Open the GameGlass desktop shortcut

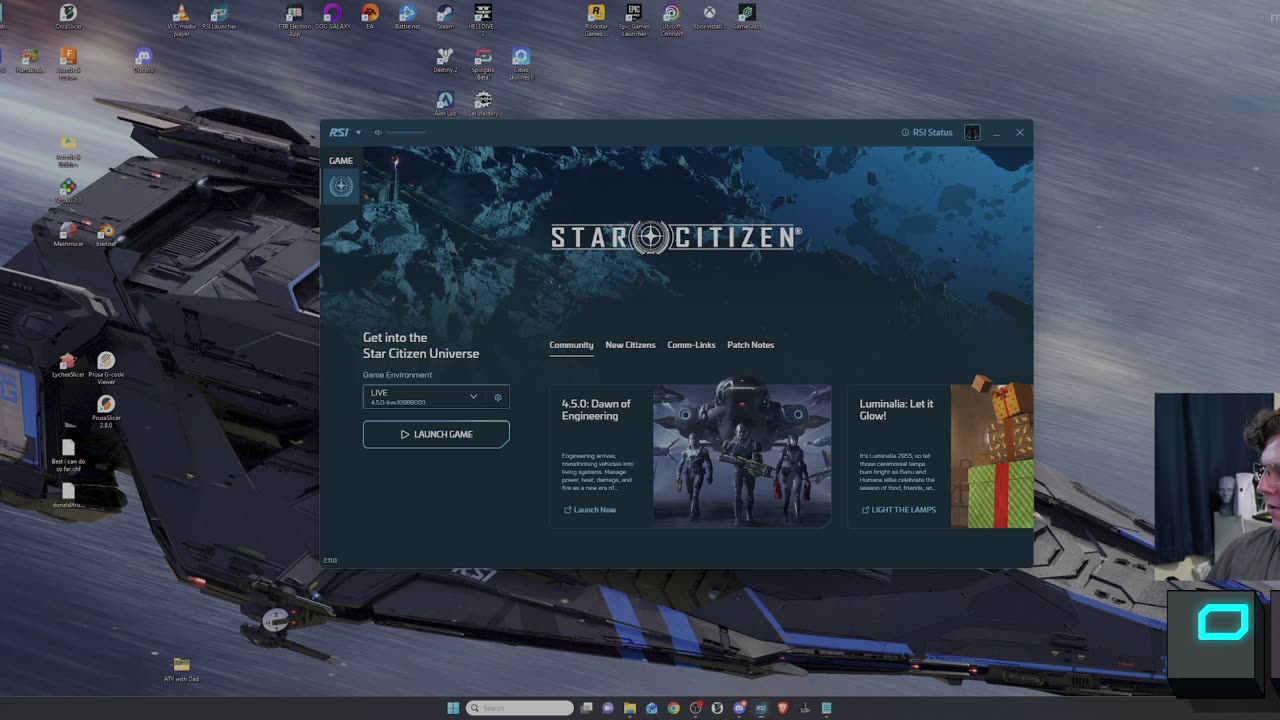747,17
